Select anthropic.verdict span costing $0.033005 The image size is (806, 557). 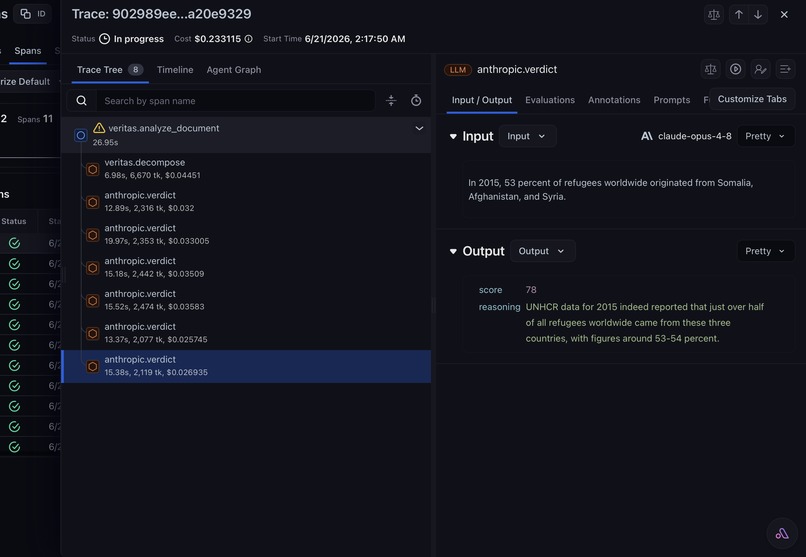(246, 234)
